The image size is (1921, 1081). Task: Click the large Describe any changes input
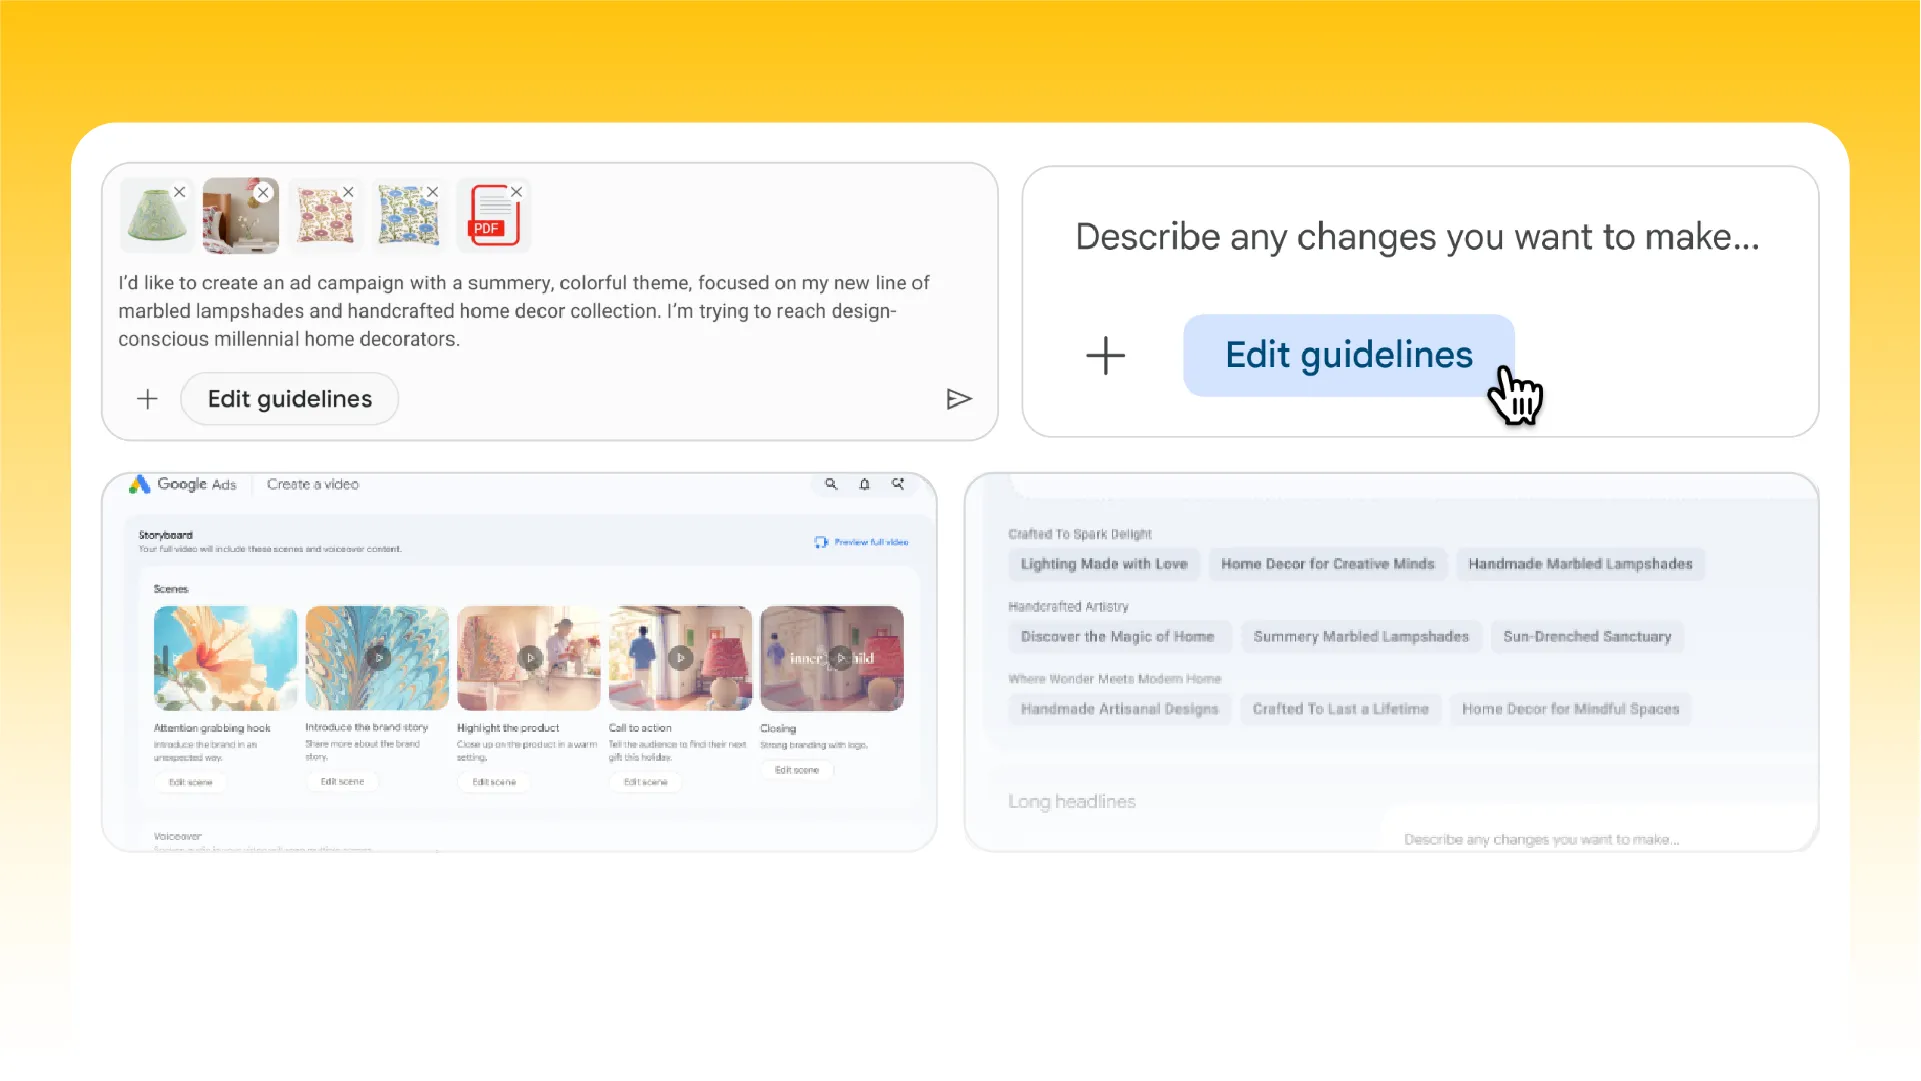click(1417, 237)
